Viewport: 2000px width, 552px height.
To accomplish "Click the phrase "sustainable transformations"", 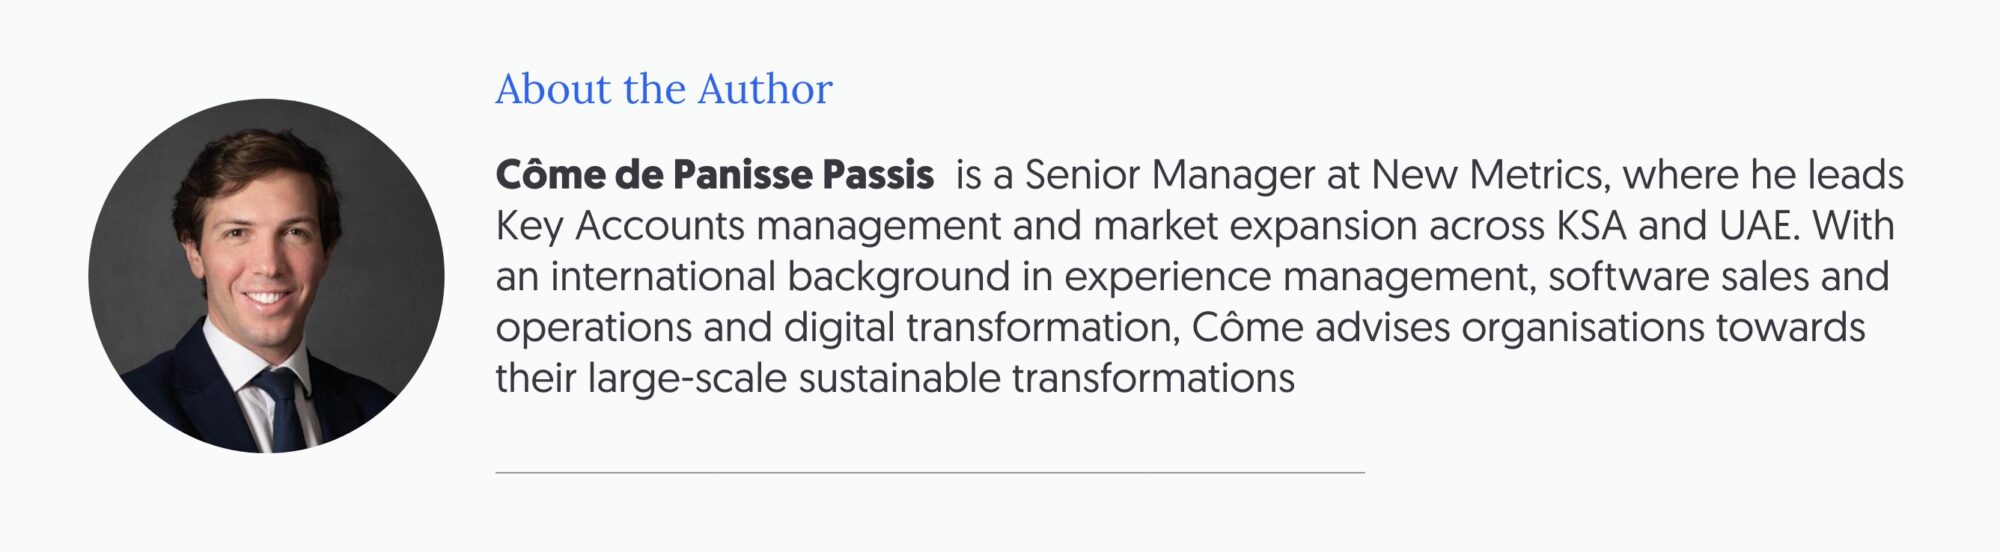I will (x=1046, y=379).
